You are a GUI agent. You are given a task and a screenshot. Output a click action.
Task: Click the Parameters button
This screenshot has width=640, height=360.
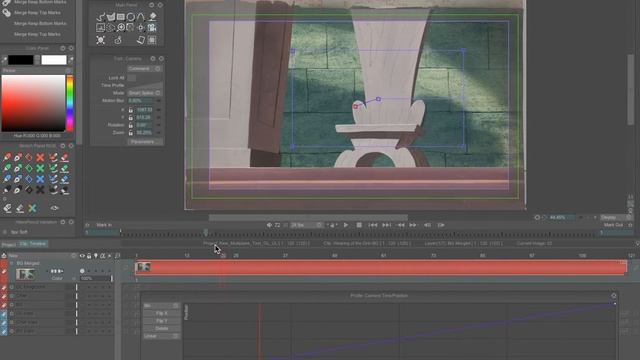point(145,142)
